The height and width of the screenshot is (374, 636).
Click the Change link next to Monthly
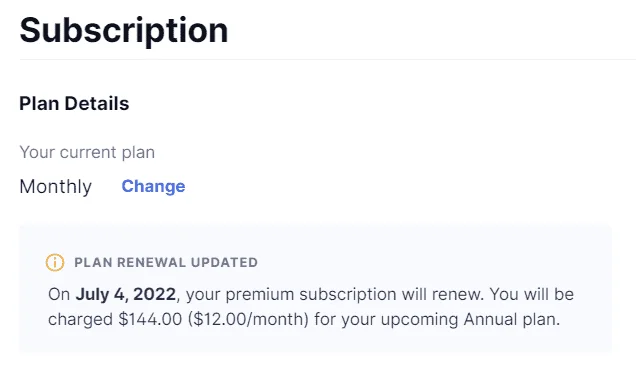pyautogui.click(x=153, y=186)
